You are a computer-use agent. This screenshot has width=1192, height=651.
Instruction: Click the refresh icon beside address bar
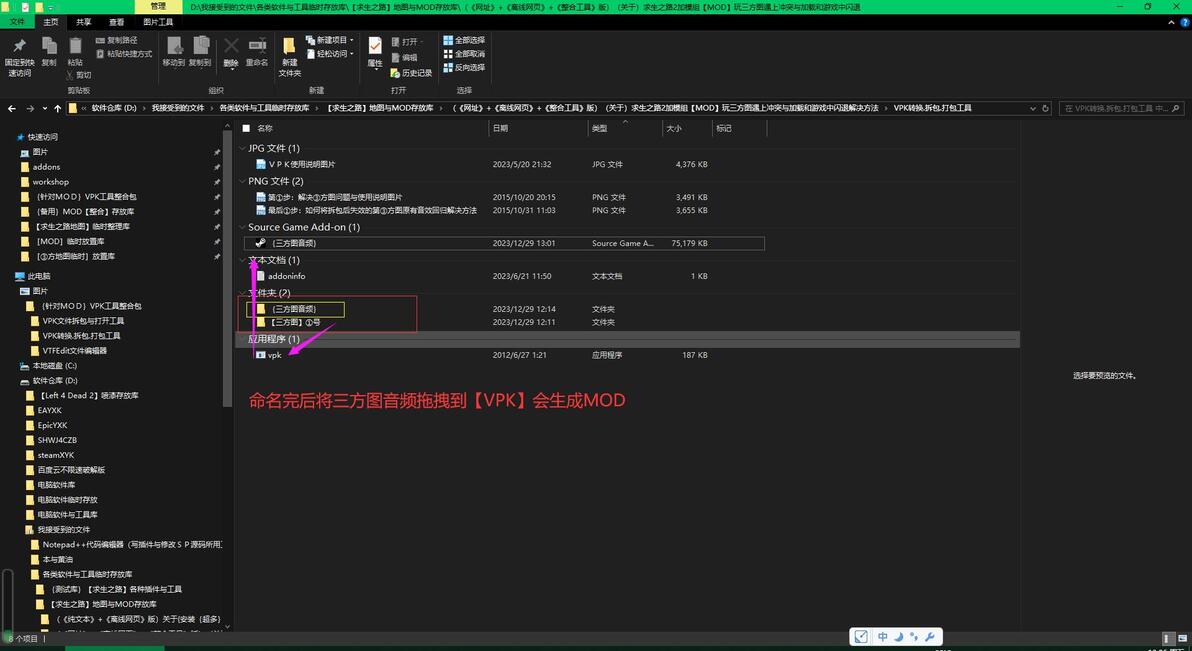tap(1045, 109)
